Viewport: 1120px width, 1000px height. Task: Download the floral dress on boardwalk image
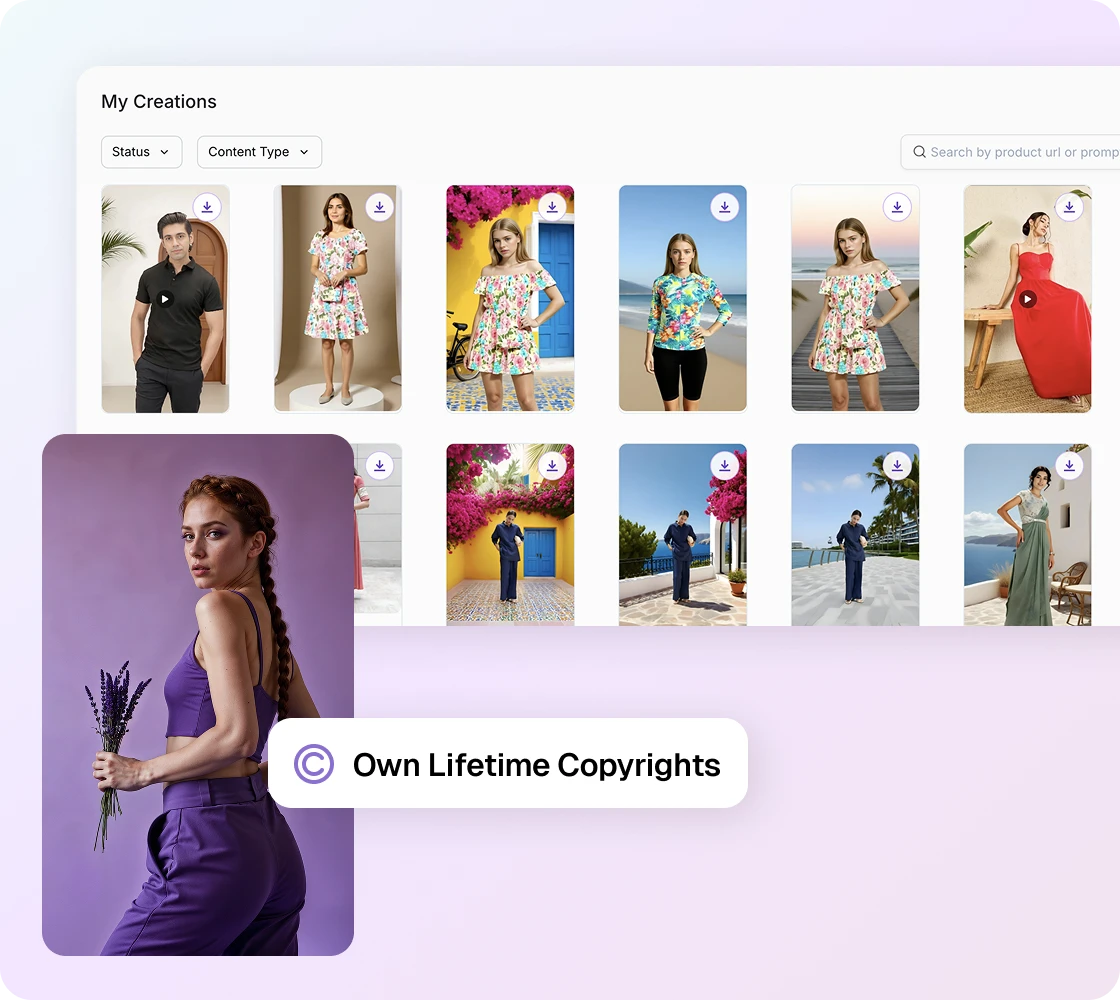pyautogui.click(x=897, y=207)
